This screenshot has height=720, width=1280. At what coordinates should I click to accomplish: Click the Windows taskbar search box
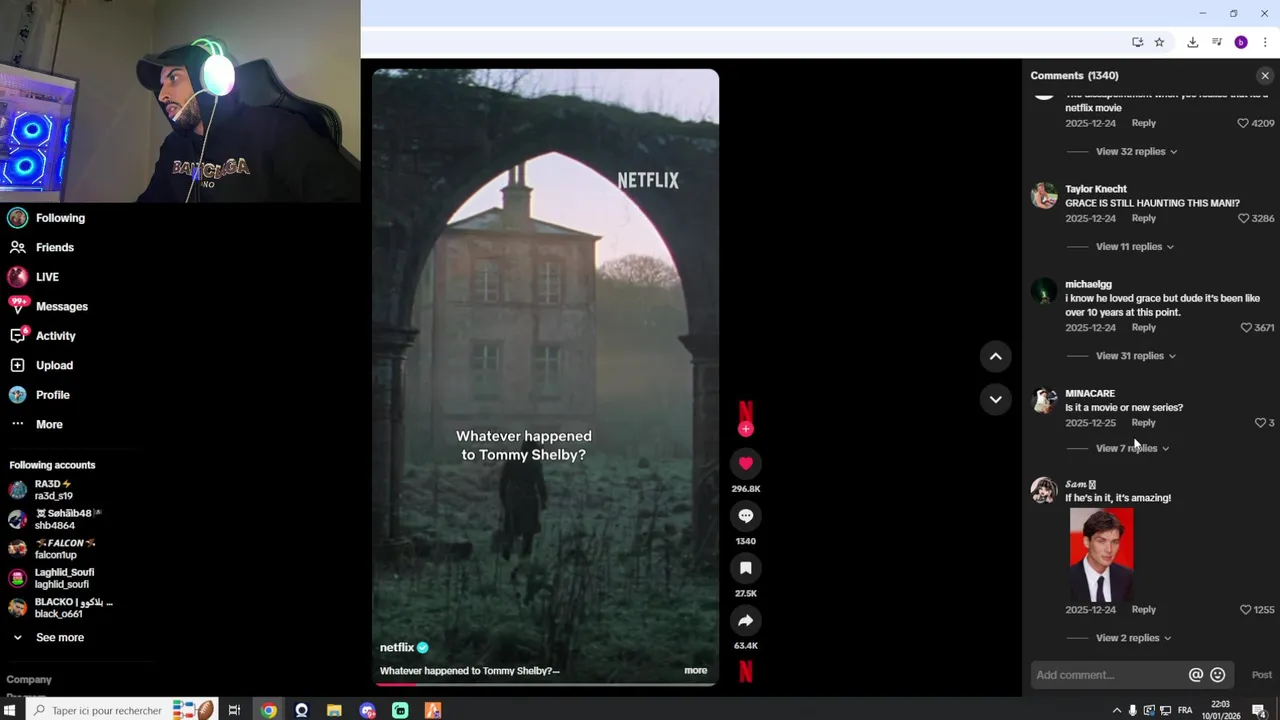(x=120, y=711)
